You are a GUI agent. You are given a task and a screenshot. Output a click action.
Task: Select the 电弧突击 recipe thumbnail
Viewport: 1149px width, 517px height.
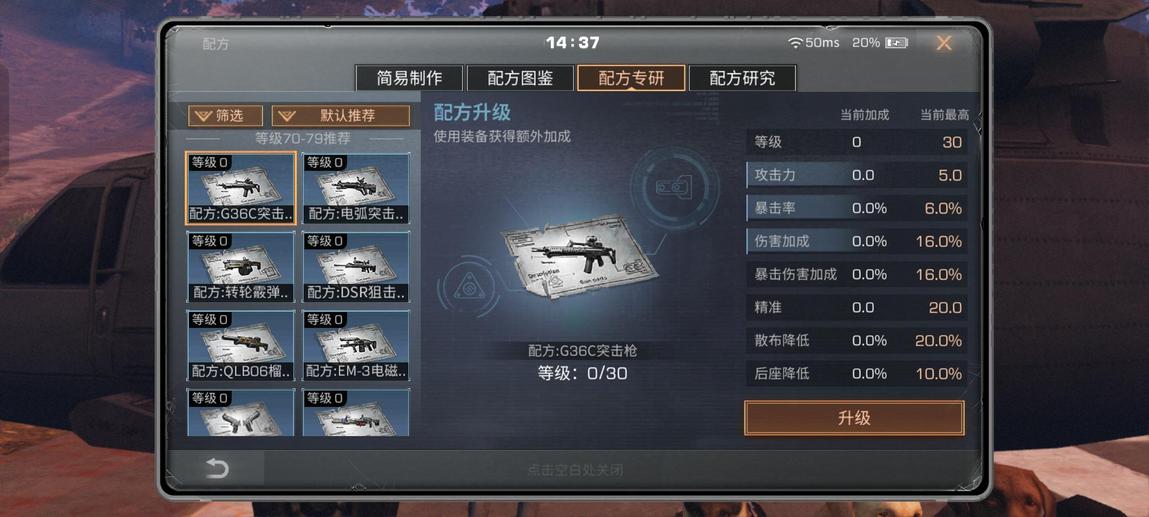355,187
